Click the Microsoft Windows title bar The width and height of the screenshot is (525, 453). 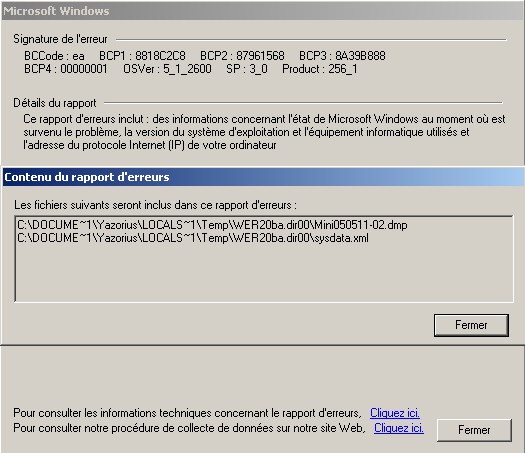coord(262,11)
